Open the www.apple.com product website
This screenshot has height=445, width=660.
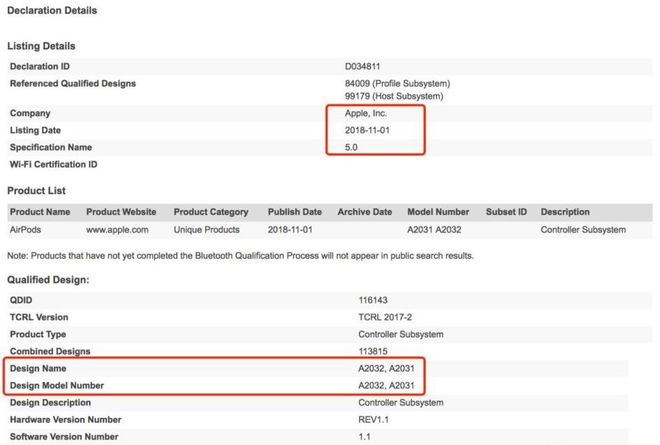pos(117,230)
